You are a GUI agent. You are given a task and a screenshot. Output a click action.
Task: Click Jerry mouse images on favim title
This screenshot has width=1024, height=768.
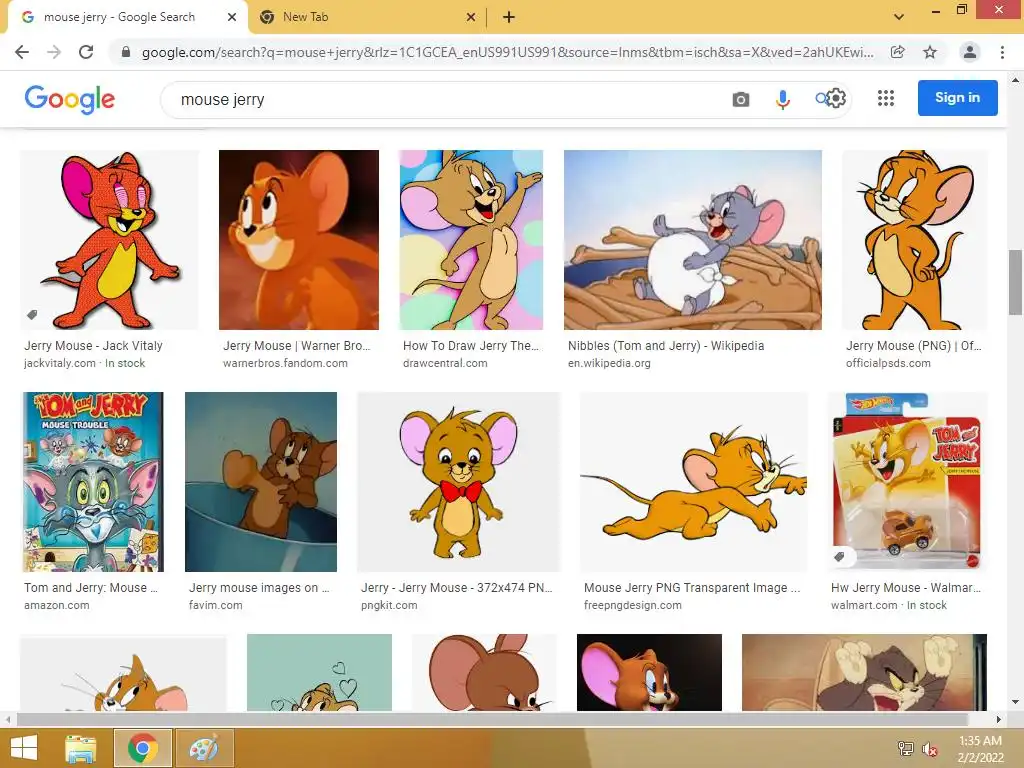259,588
